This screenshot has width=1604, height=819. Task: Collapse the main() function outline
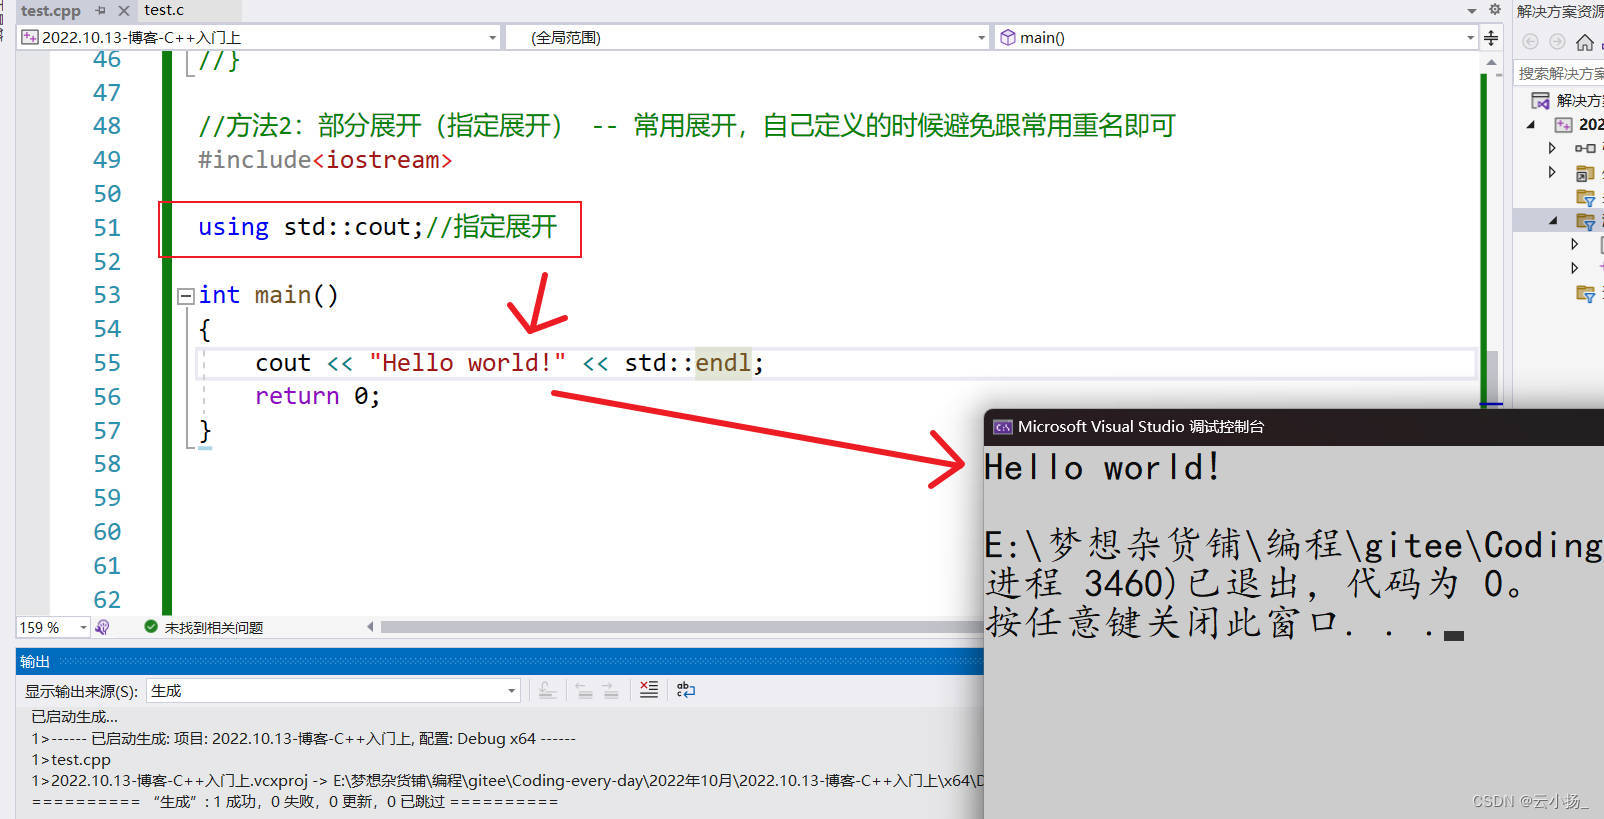point(185,296)
